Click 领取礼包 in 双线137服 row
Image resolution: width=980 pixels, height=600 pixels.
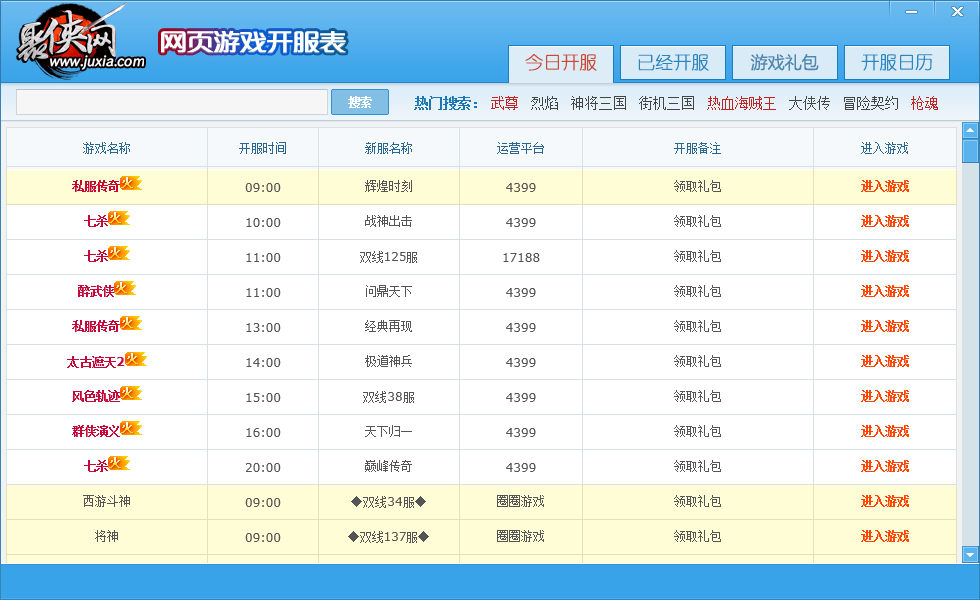[x=698, y=536]
